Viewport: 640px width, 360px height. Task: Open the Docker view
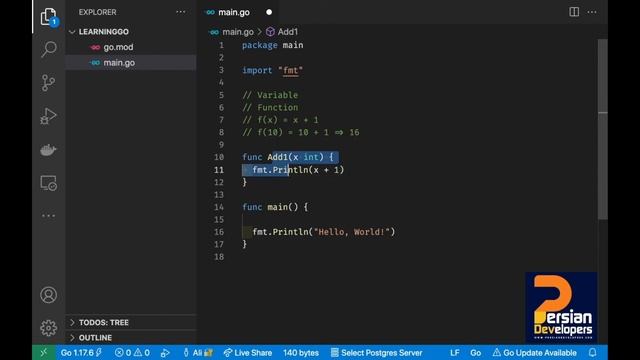[x=49, y=150]
